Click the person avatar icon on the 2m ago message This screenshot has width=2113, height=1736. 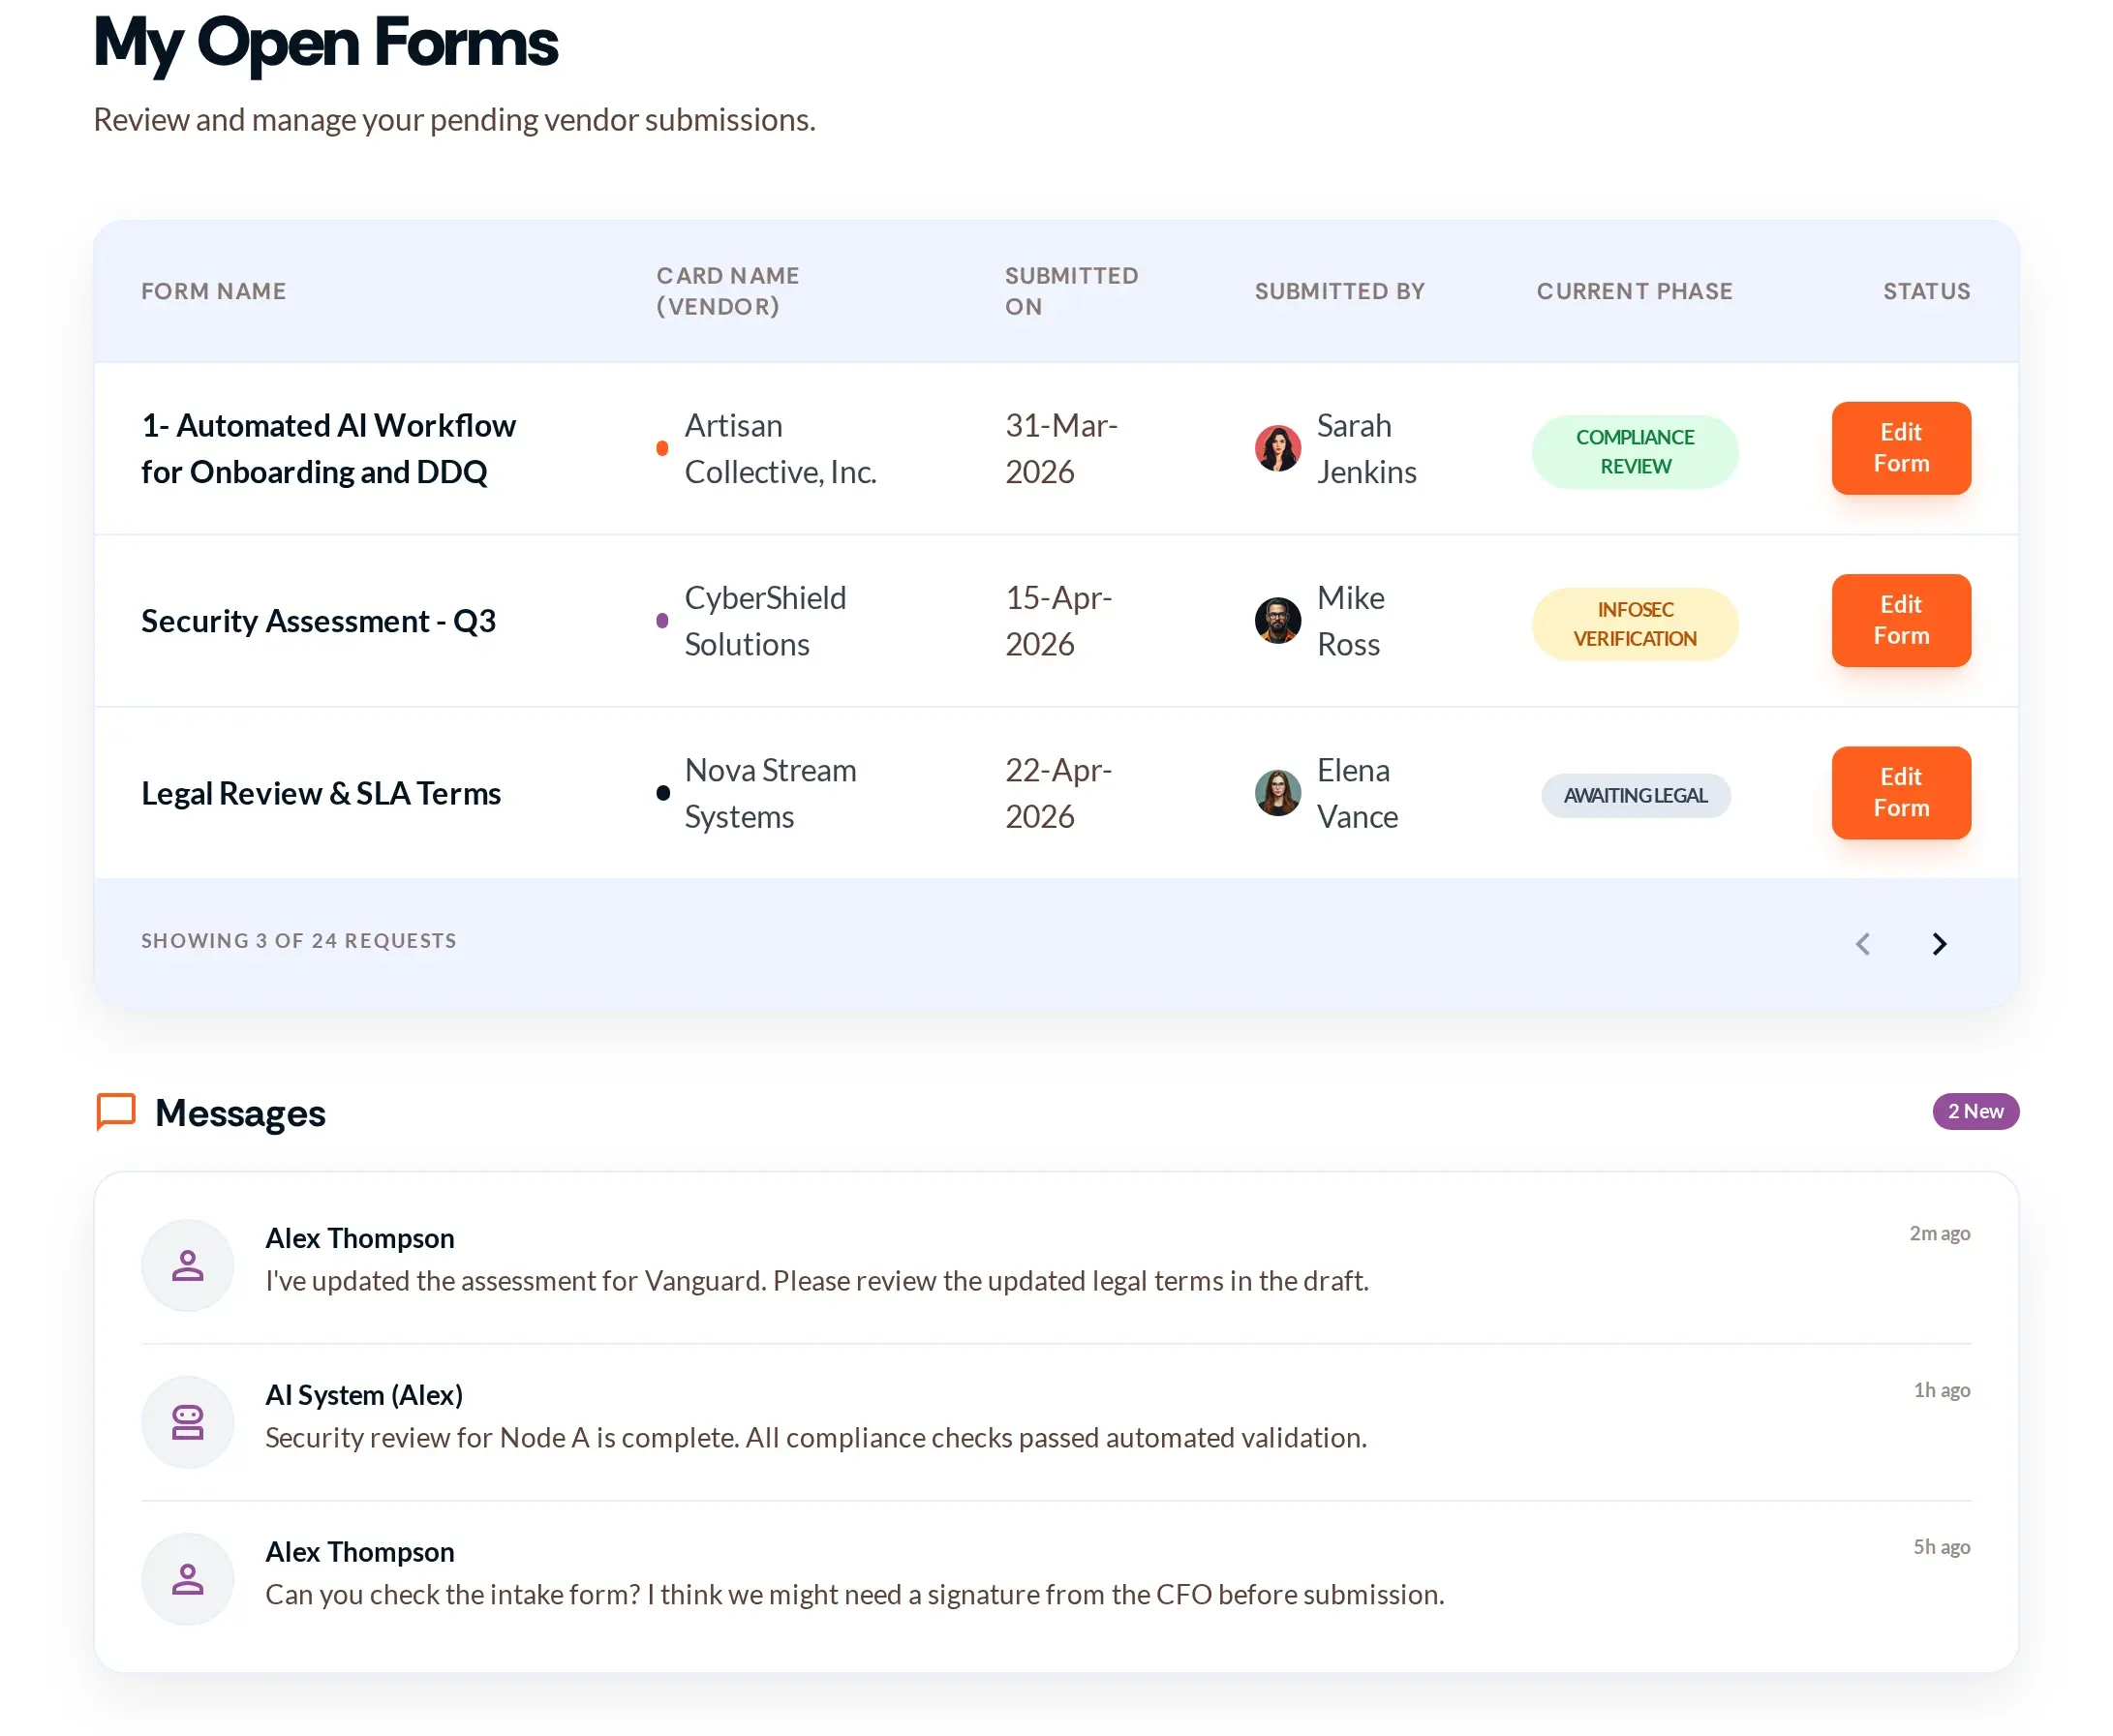(187, 1265)
